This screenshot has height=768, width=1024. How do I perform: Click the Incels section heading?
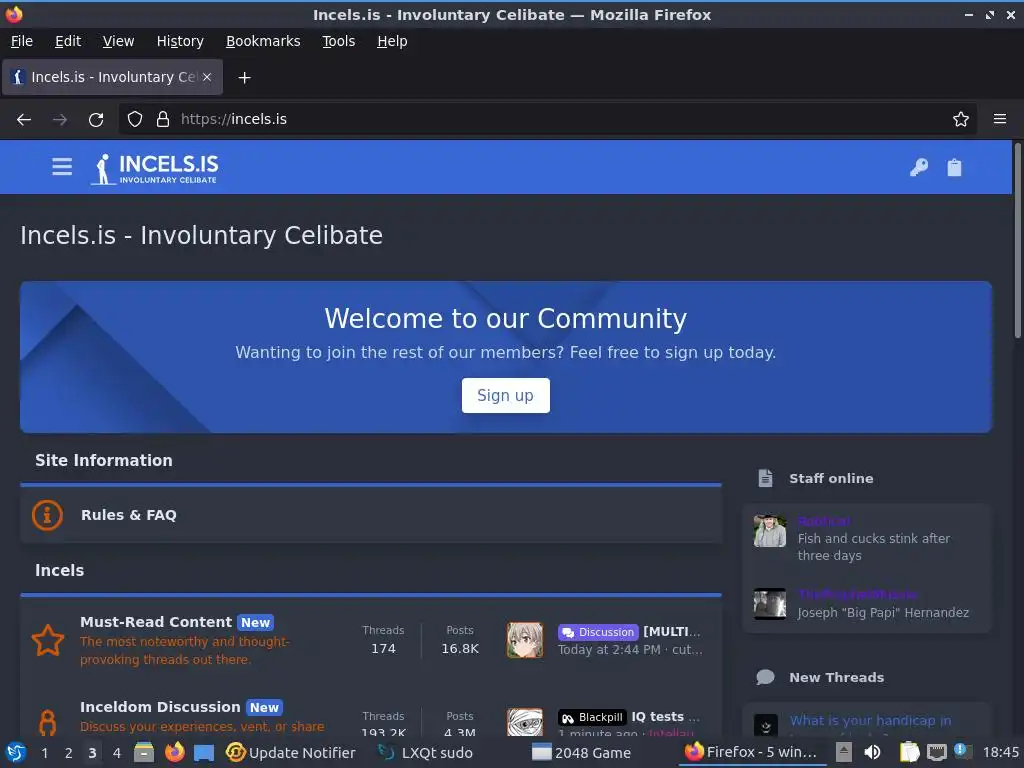(x=59, y=570)
